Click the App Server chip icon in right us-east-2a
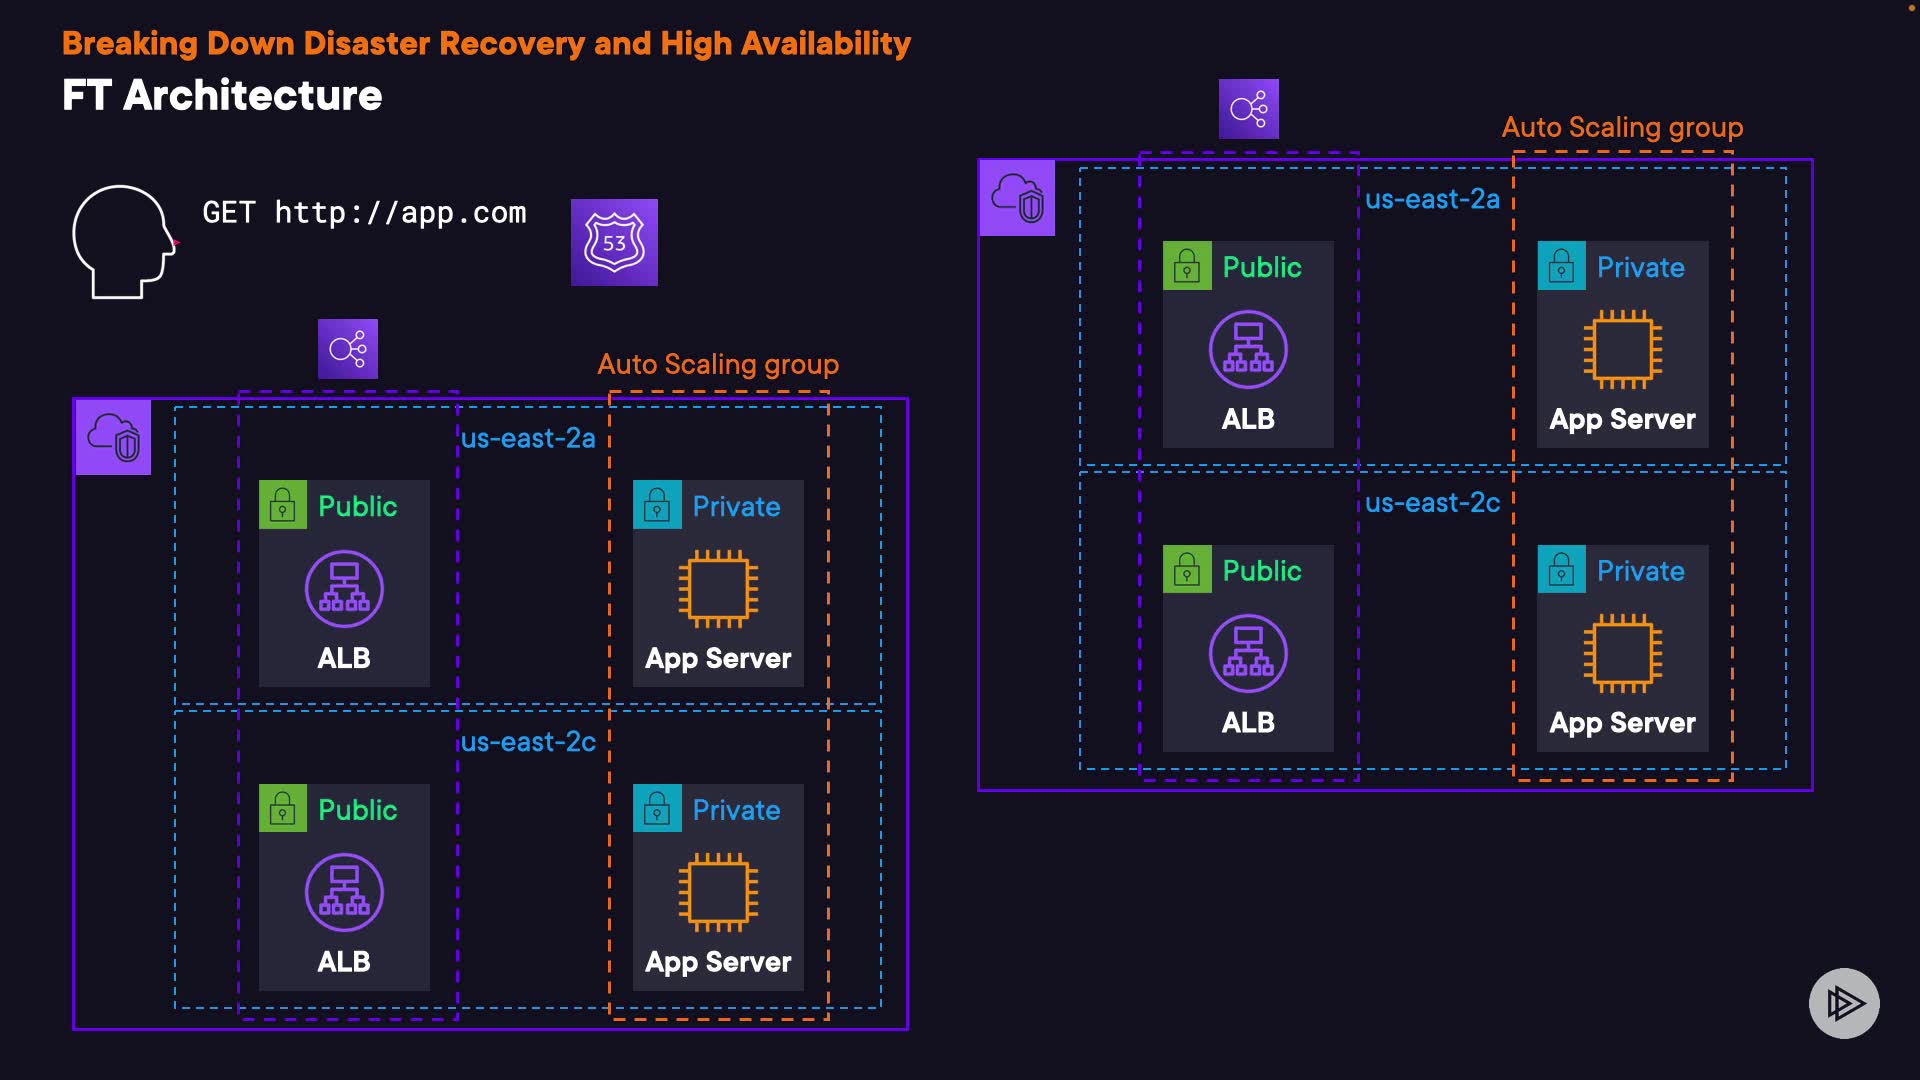Screen dimensions: 1920x1080 point(1622,349)
